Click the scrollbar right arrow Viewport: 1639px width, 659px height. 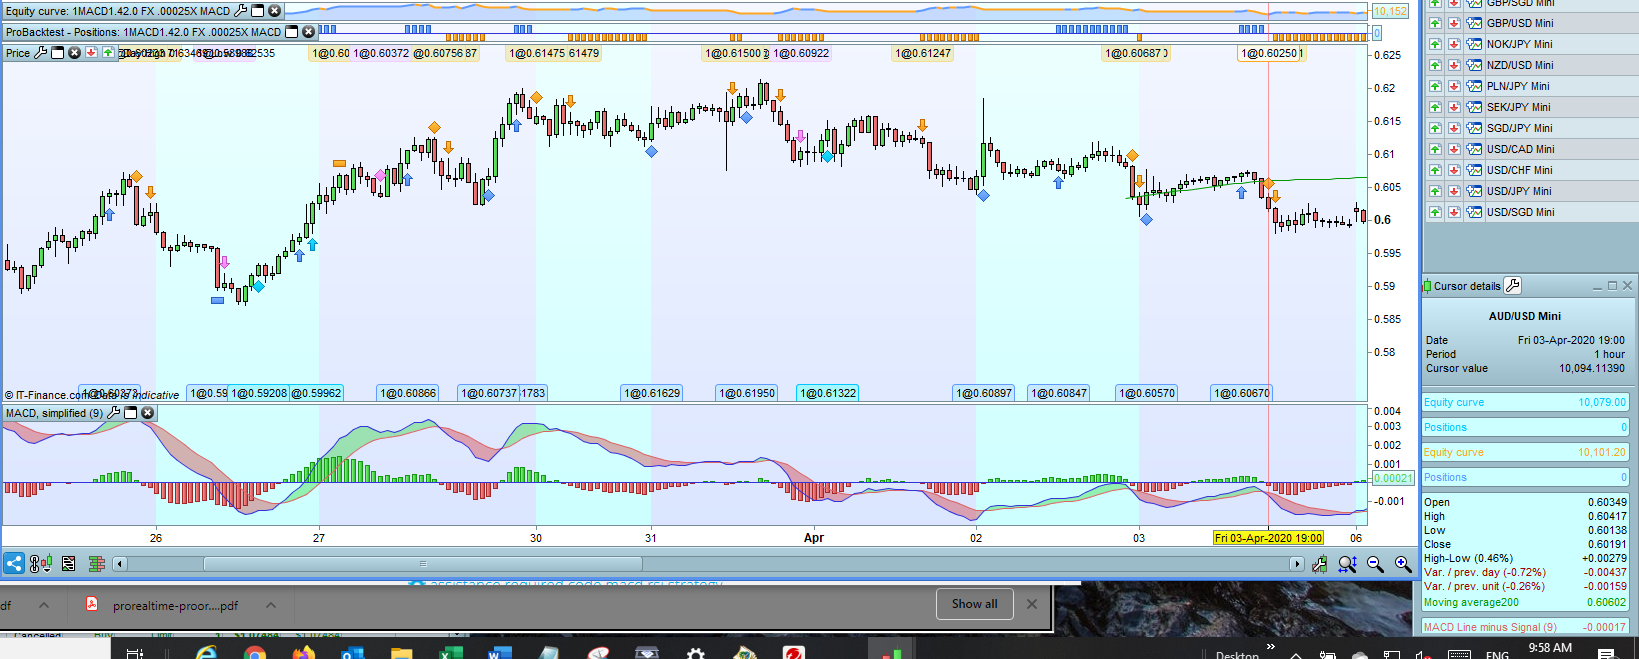1297,564
